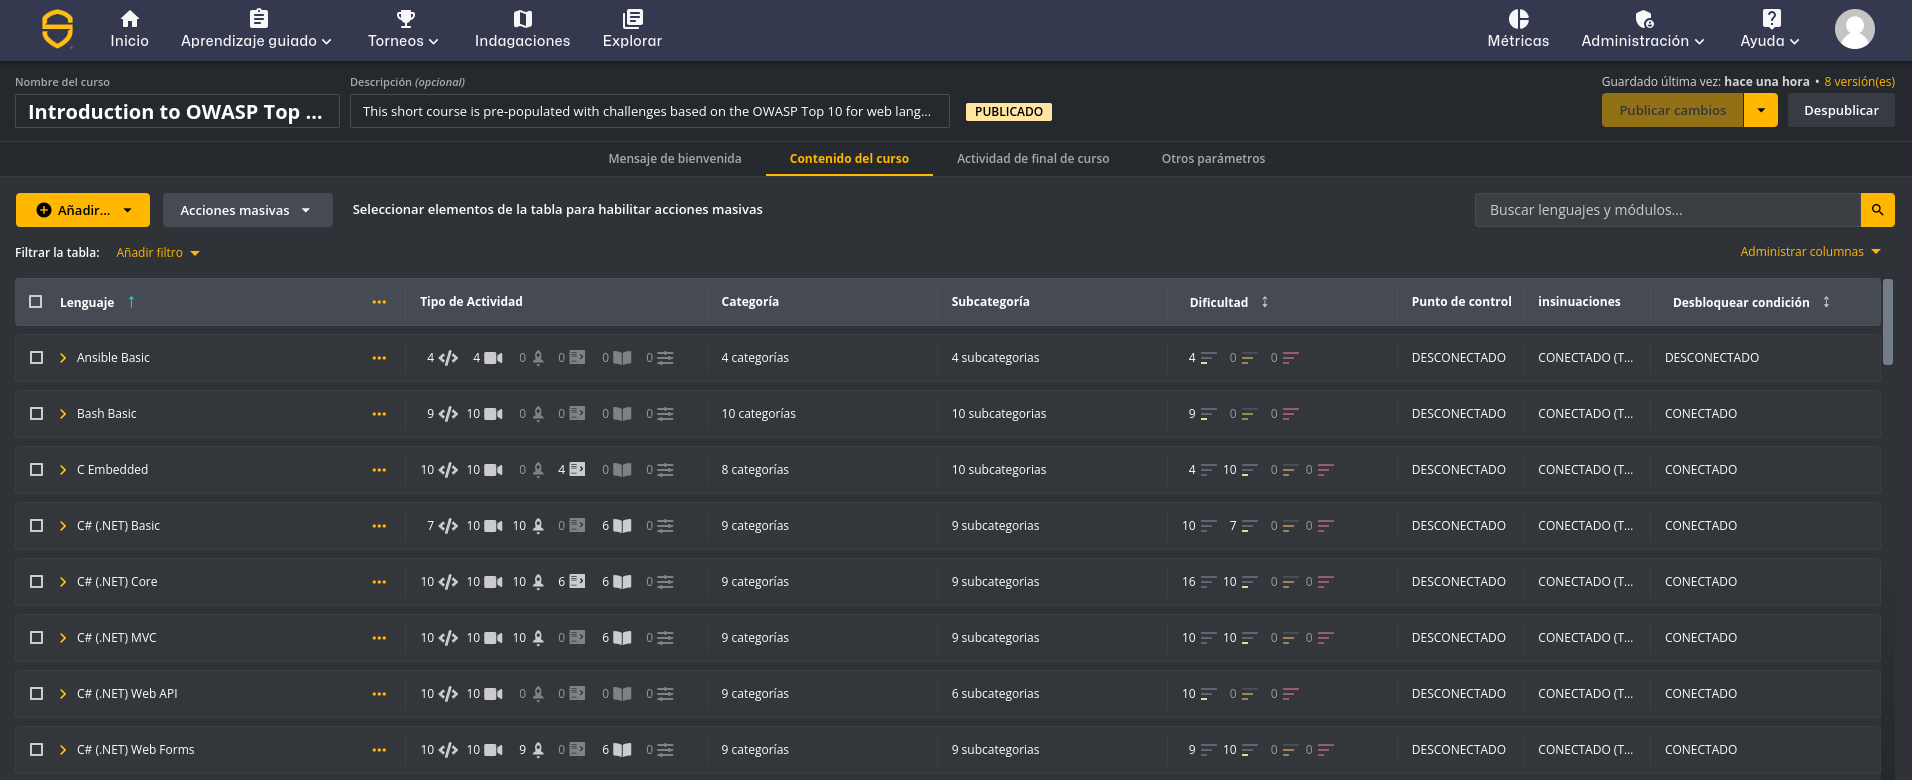Check the C# (.NET) Core row checkbox
Viewport: 1912px width, 780px height.
pos(37,582)
